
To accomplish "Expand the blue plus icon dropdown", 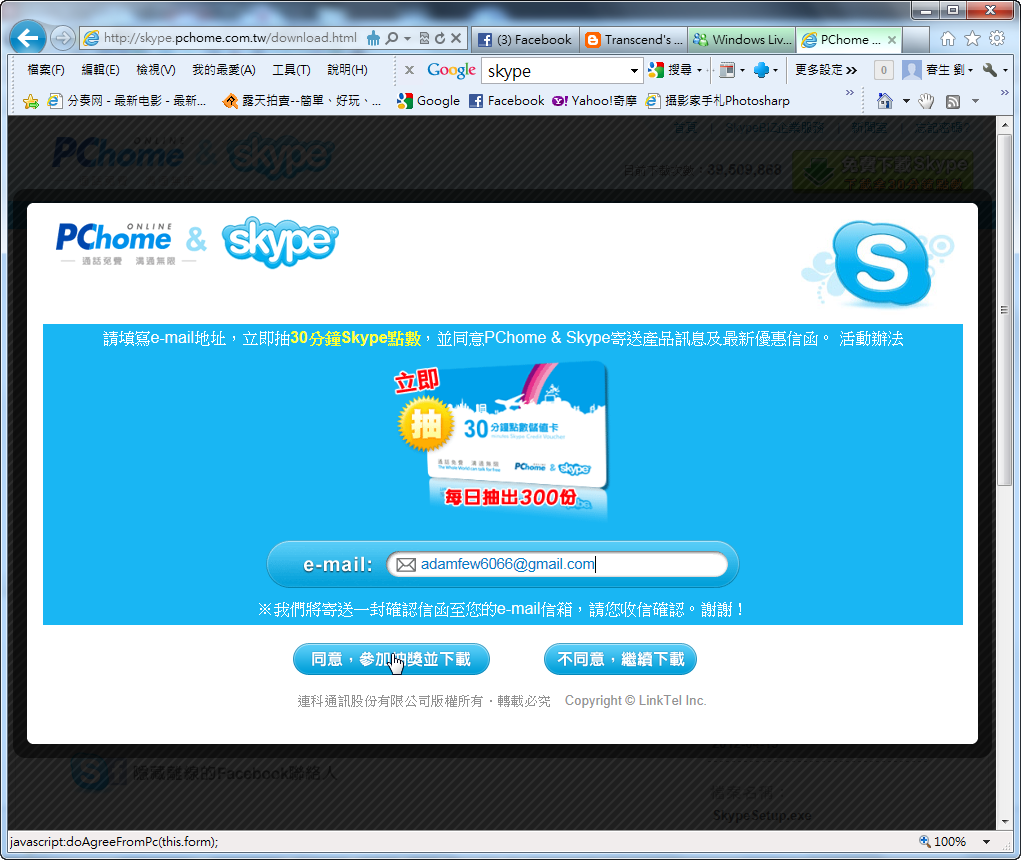I will click(776, 70).
